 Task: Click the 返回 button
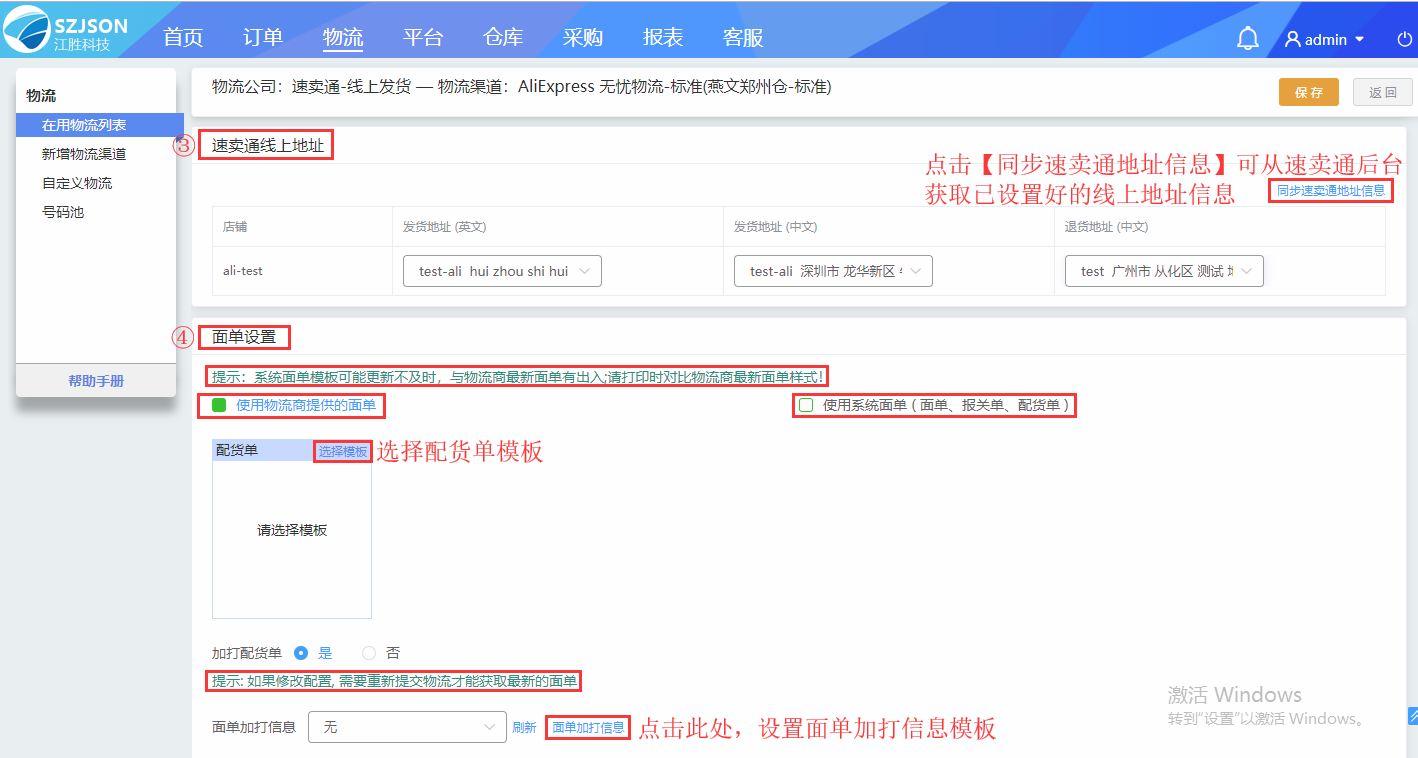click(x=1383, y=92)
